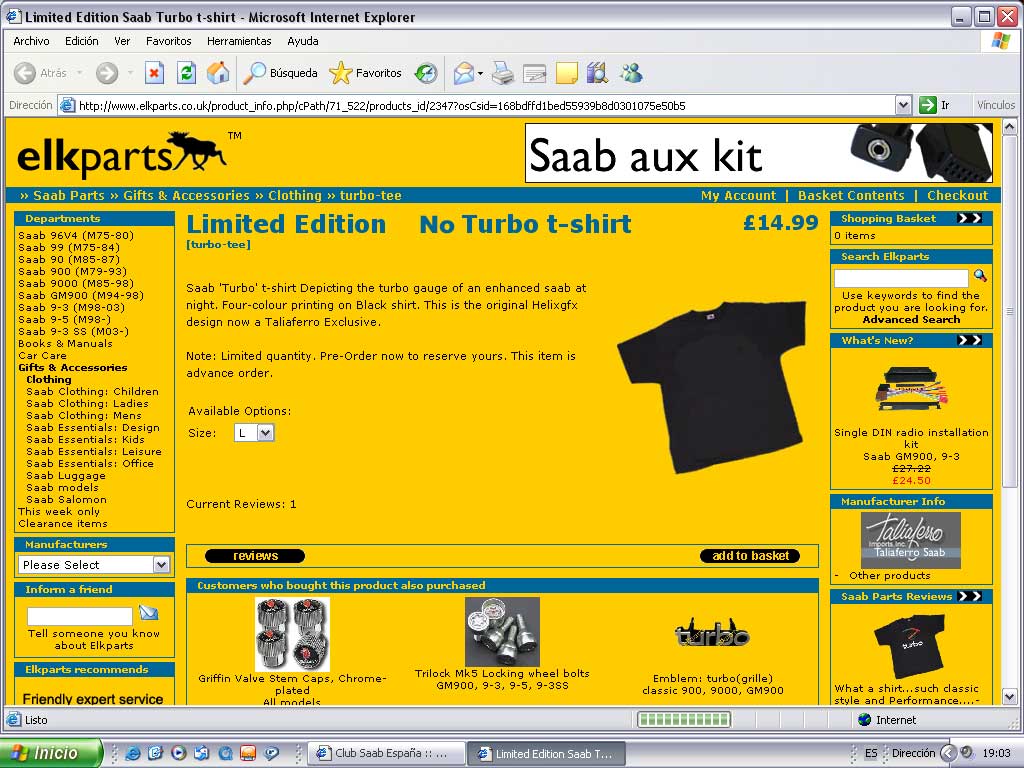Open the Edición menu
The height and width of the screenshot is (768, 1024).
point(82,41)
